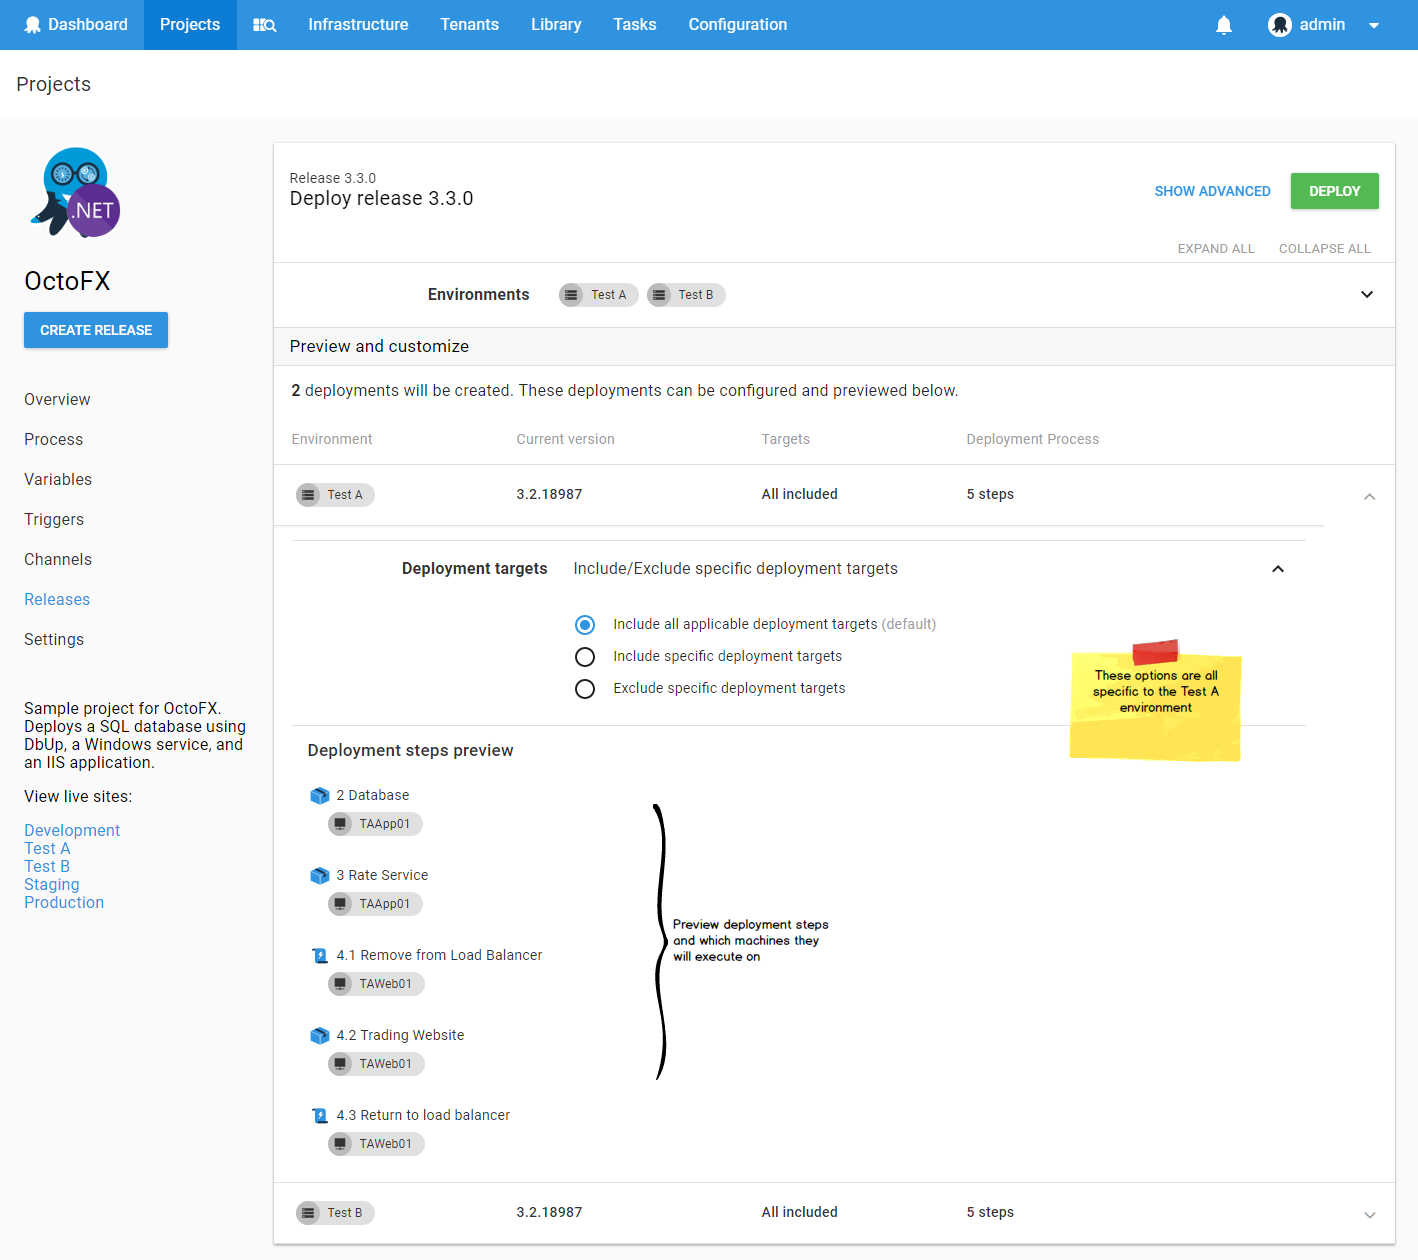Collapse the Deployment targets section

coord(1278,568)
